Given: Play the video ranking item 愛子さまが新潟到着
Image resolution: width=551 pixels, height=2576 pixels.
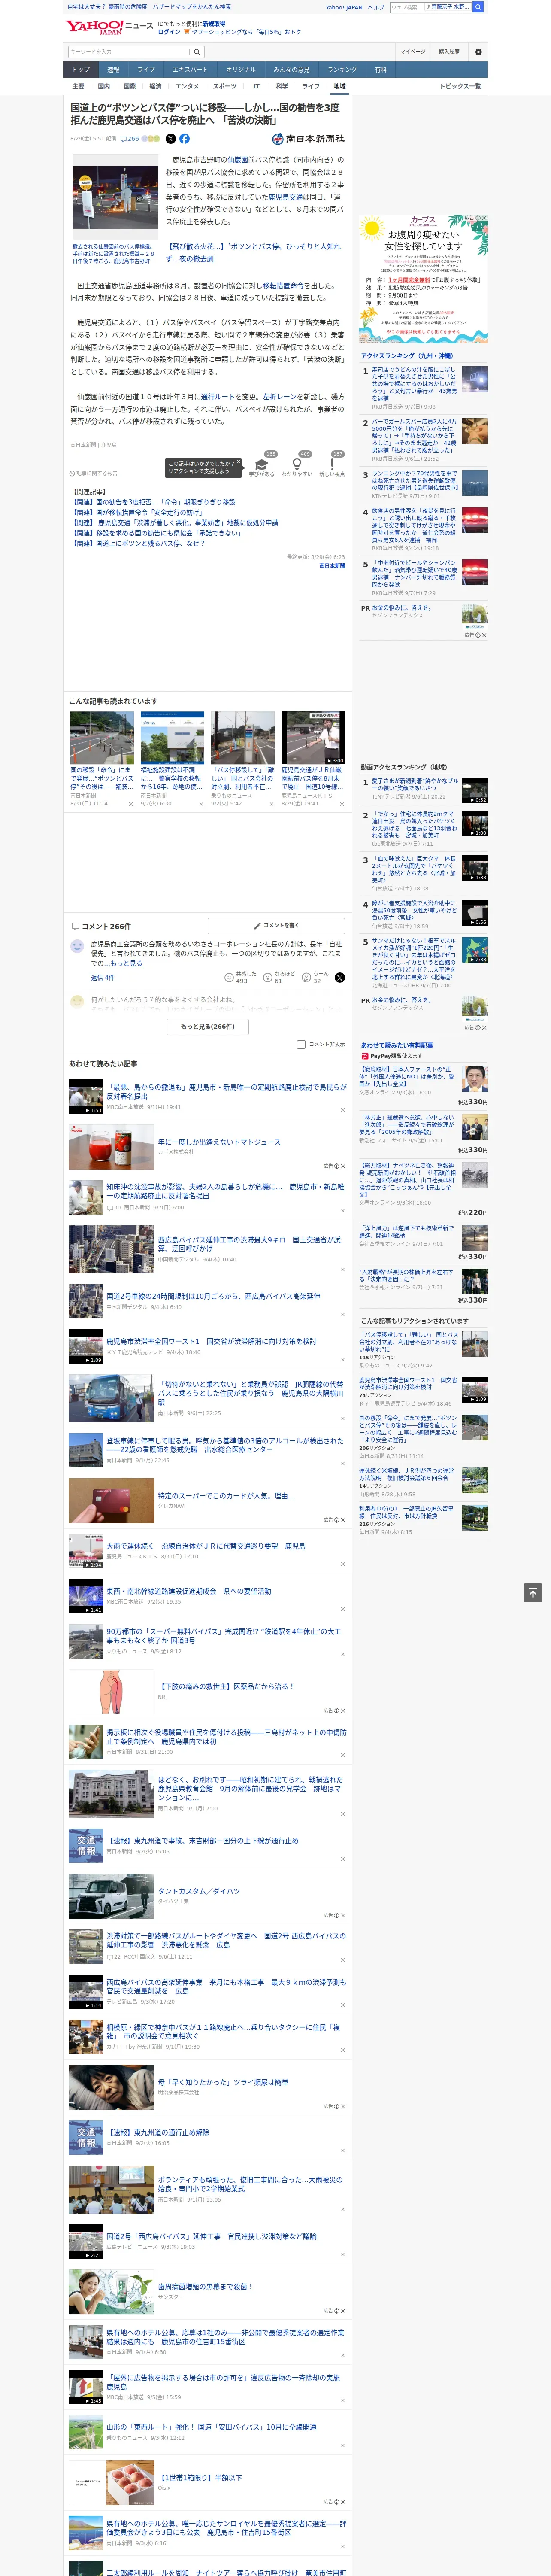Looking at the screenshot, I should [414, 785].
